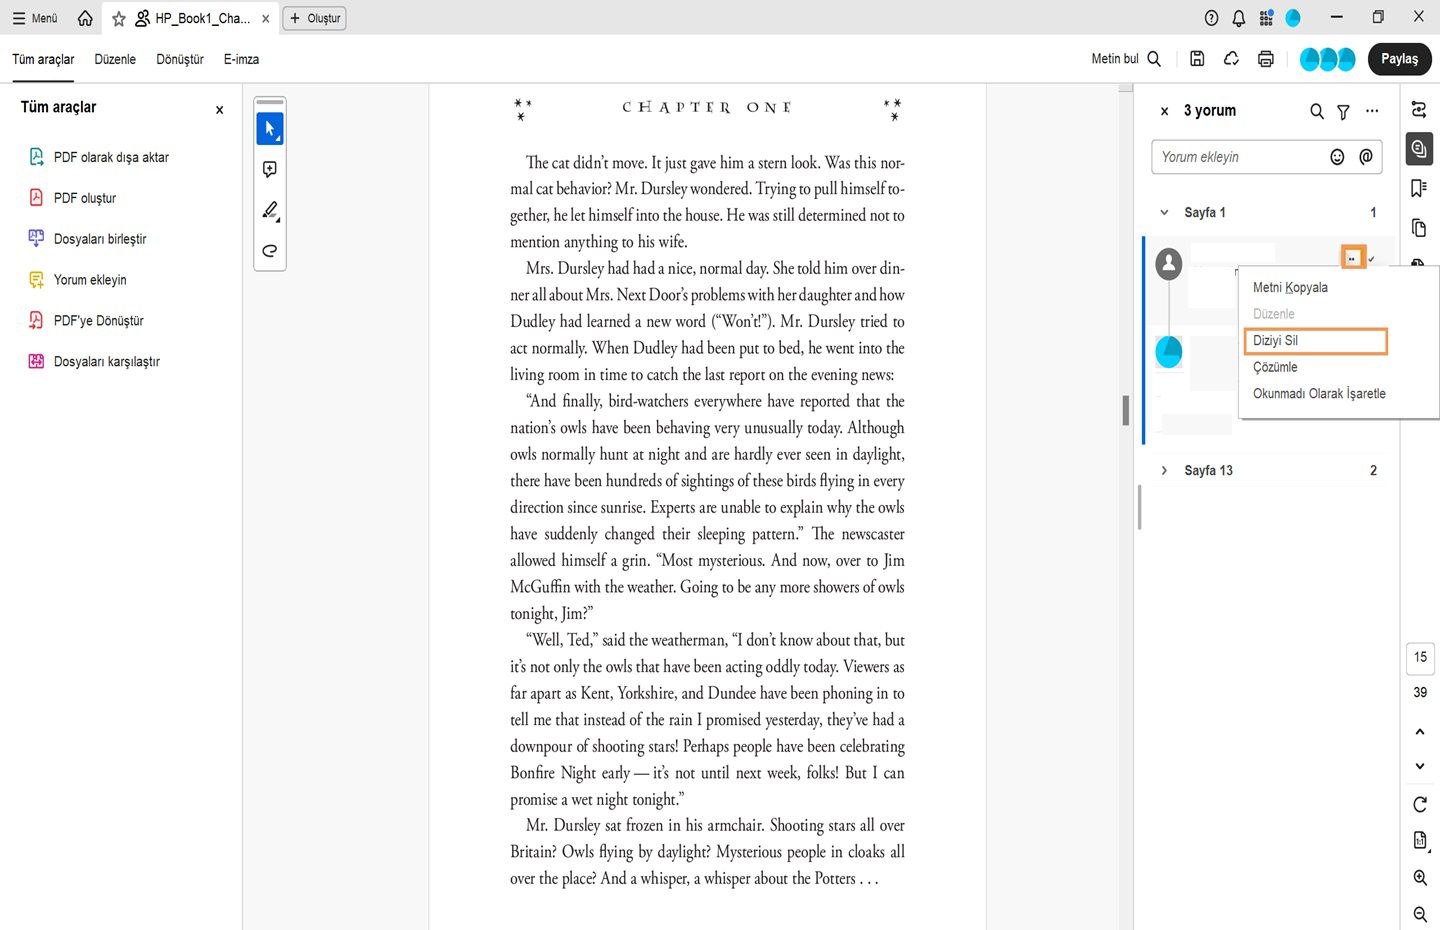This screenshot has height=930, width=1440.
Task: Choose PDF olarak dışa aktar
Action: pyautogui.click(x=98, y=157)
